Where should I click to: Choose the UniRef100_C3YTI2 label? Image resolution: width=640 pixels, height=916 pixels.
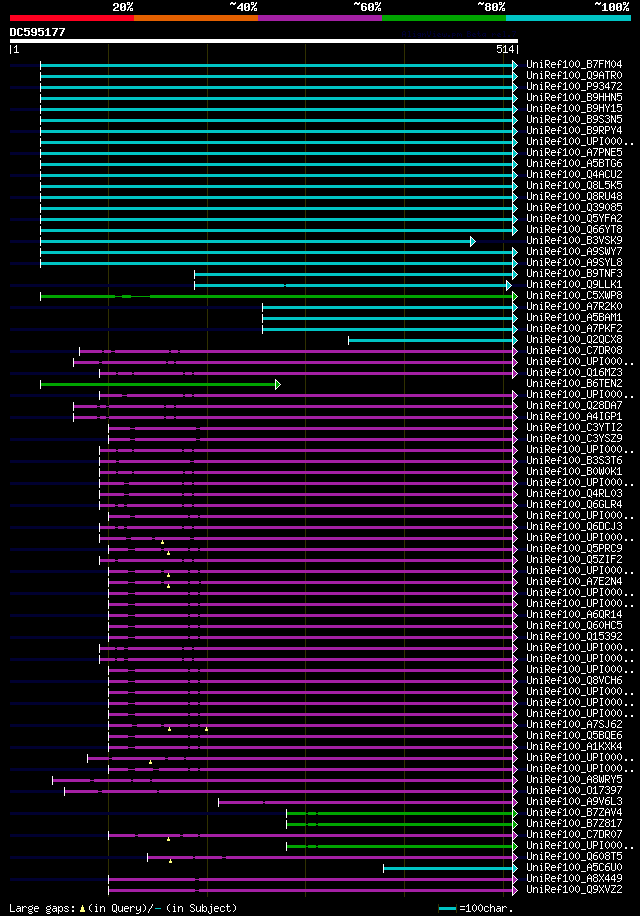coord(574,428)
